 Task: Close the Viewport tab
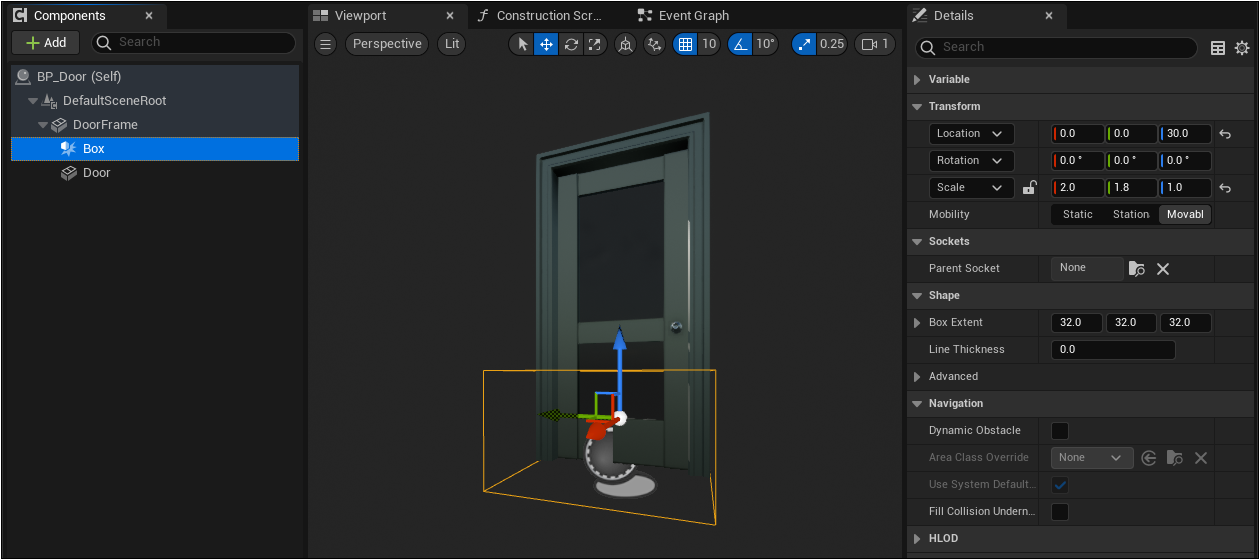tap(450, 16)
